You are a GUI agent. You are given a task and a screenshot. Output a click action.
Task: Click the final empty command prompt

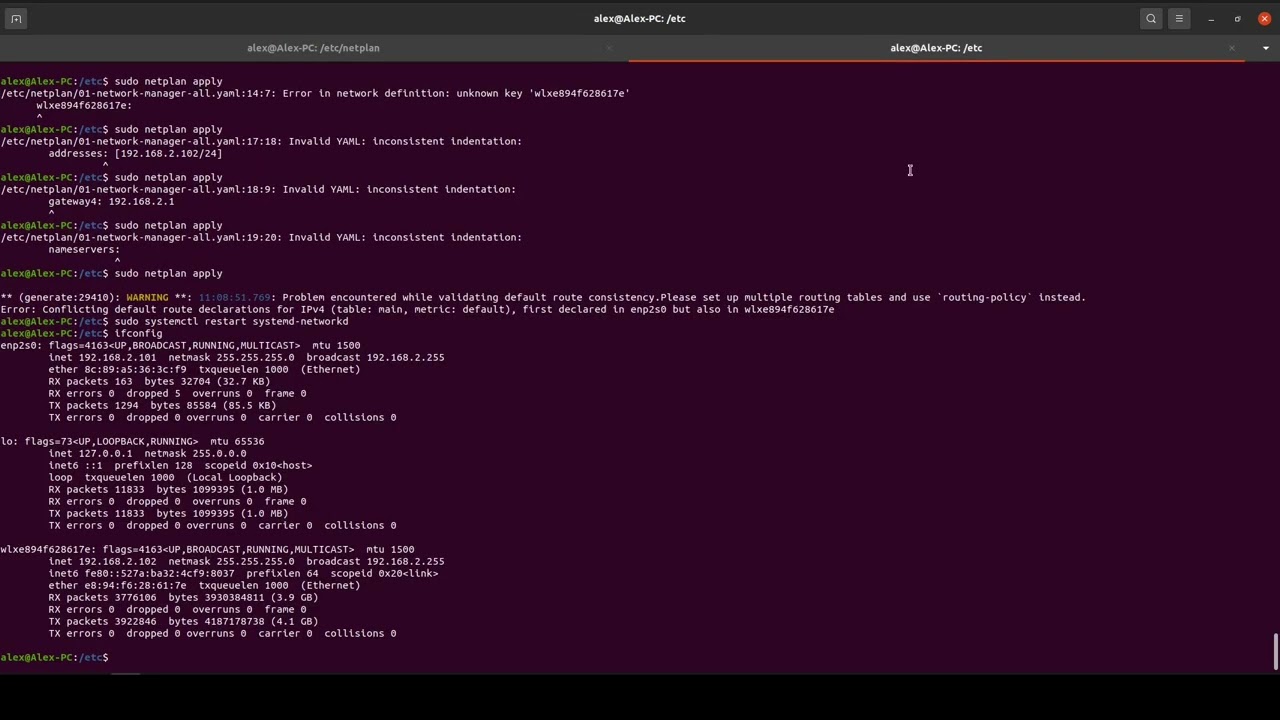pyautogui.click(x=56, y=657)
